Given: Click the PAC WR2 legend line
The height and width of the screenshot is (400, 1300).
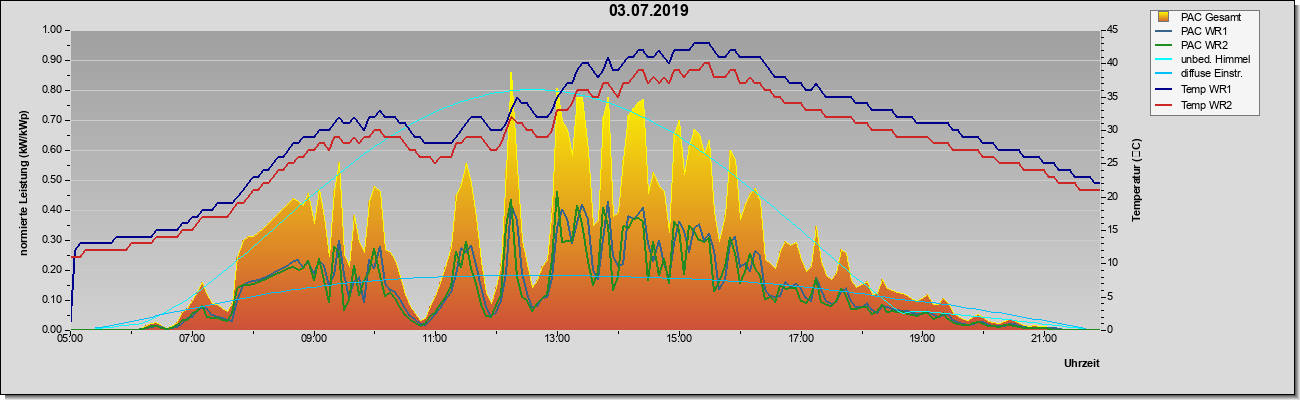Looking at the screenshot, I should pos(1165,46).
